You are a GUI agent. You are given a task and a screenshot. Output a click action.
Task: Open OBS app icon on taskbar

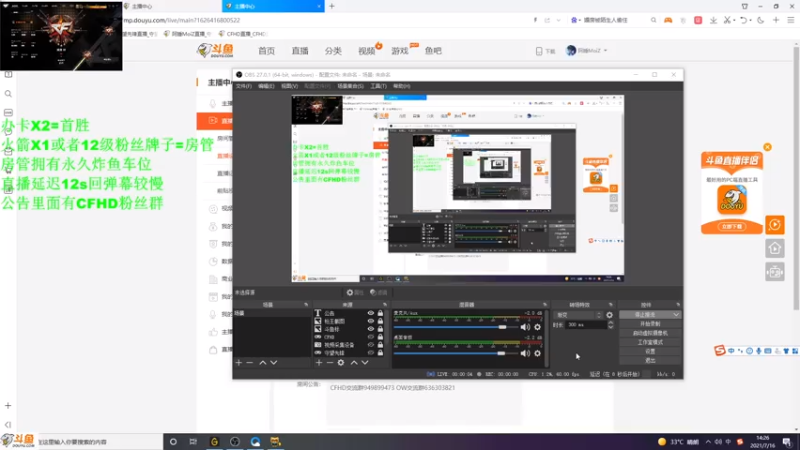(x=235, y=442)
